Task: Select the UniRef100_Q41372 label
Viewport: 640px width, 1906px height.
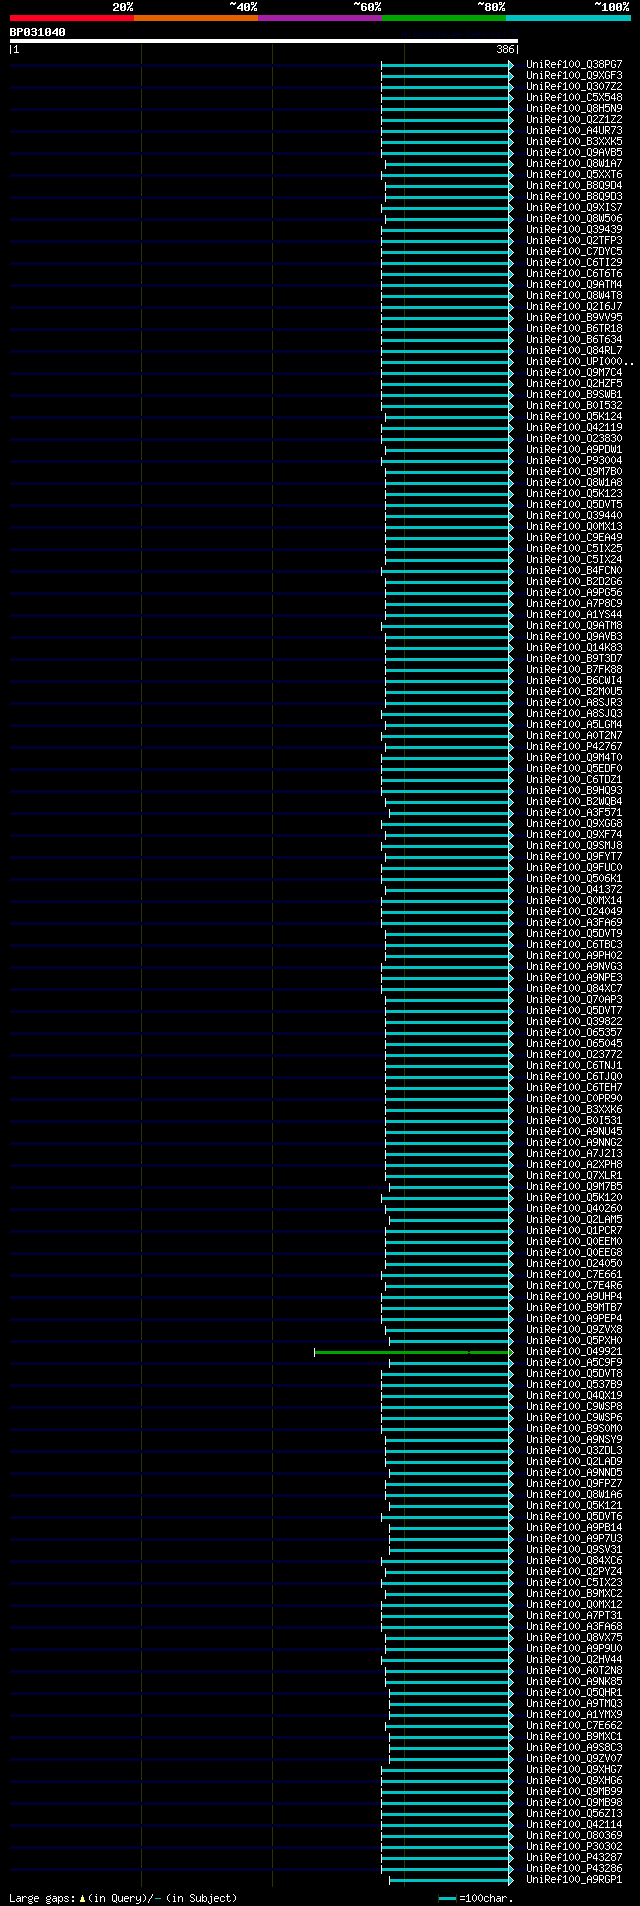Action: [574, 889]
